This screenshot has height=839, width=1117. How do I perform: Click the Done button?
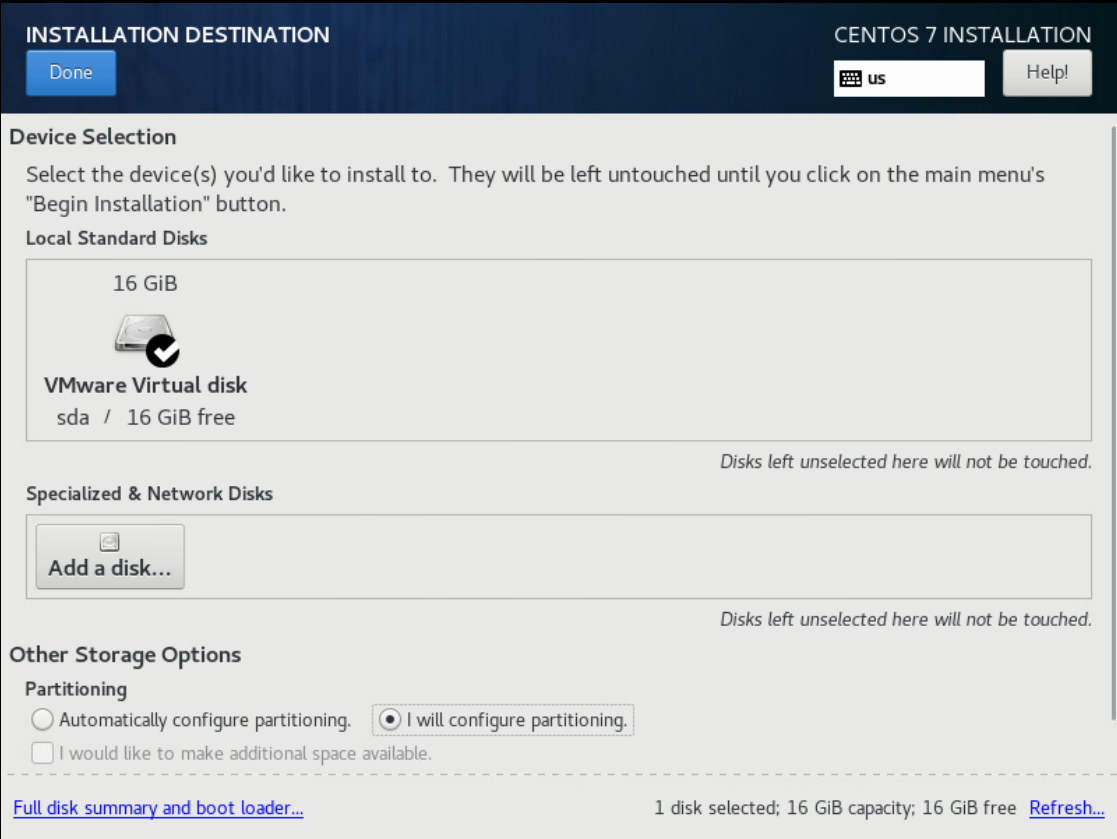71,73
